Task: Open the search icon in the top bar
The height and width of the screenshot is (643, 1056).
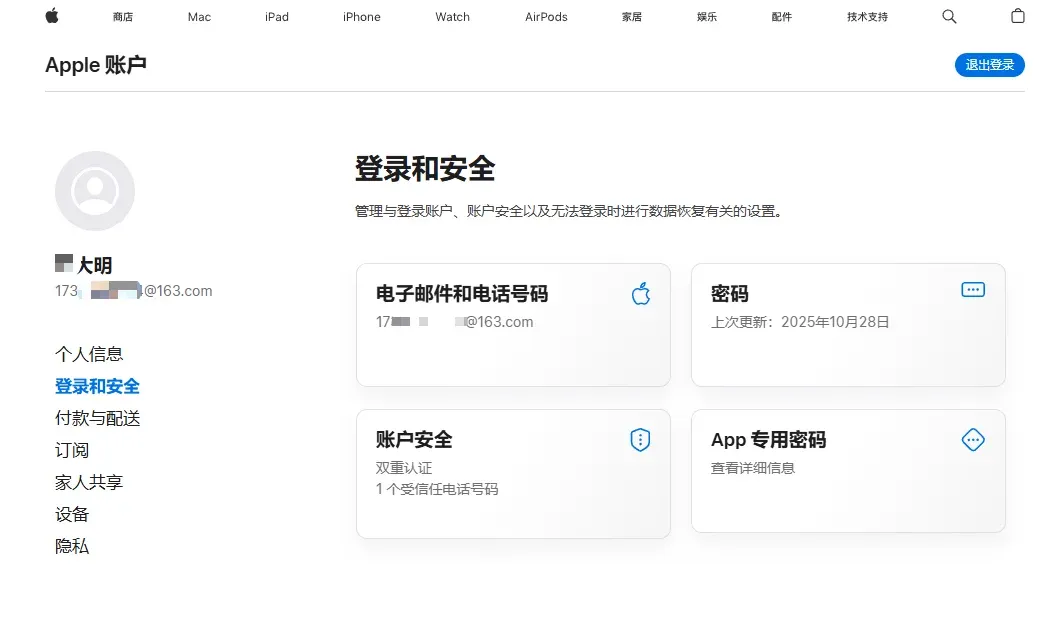Action: pyautogui.click(x=948, y=16)
